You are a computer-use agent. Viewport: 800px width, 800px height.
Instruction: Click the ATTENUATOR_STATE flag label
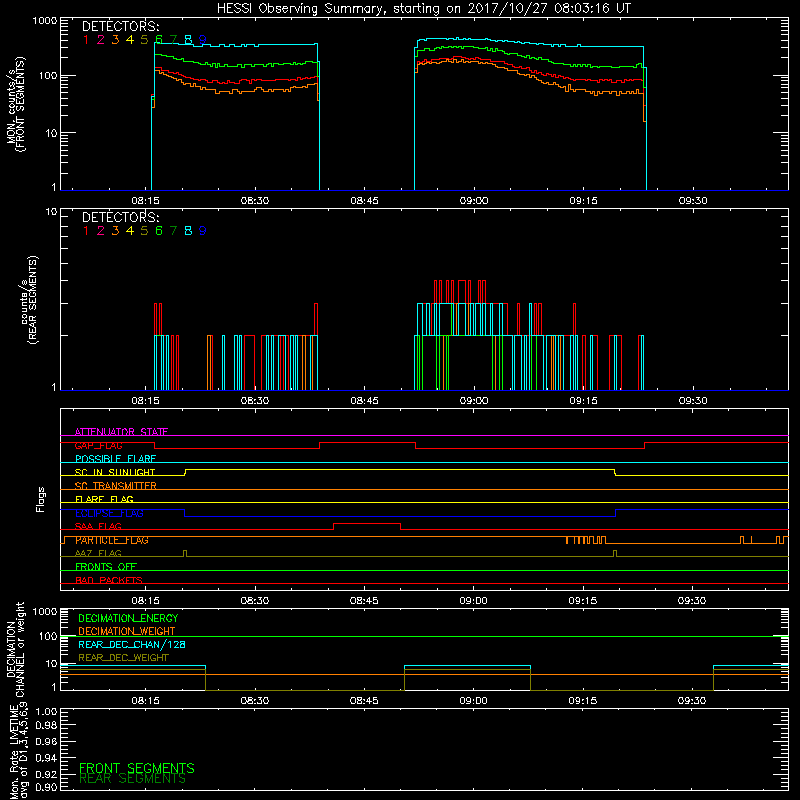[x=121, y=432]
